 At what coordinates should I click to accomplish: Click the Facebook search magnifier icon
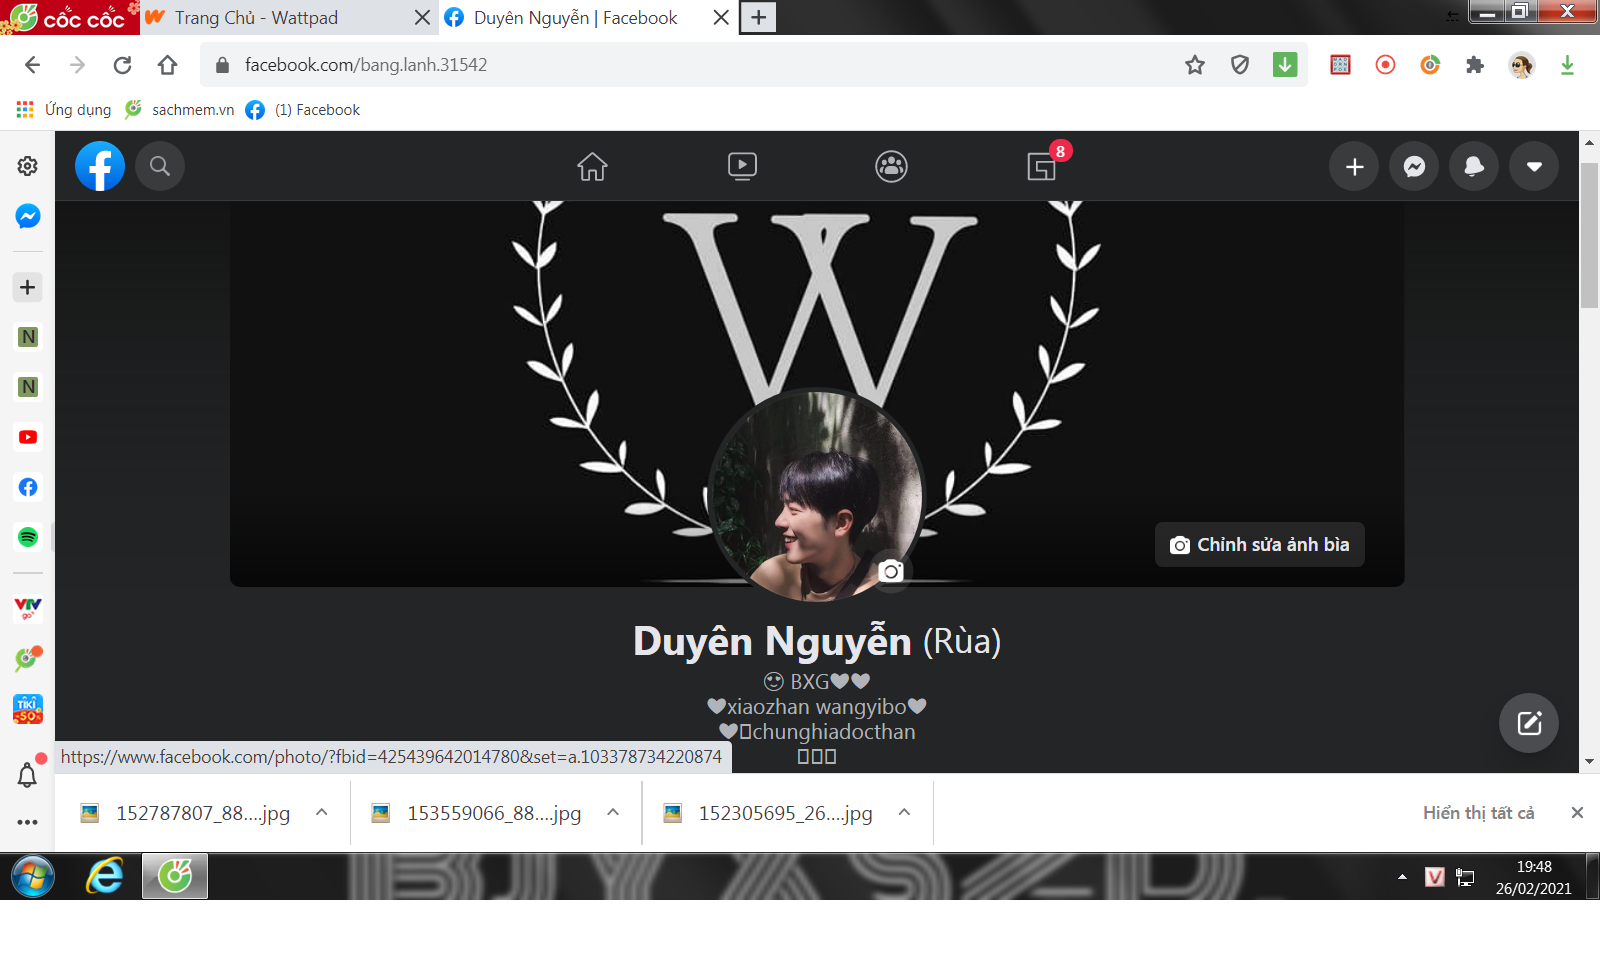click(160, 166)
